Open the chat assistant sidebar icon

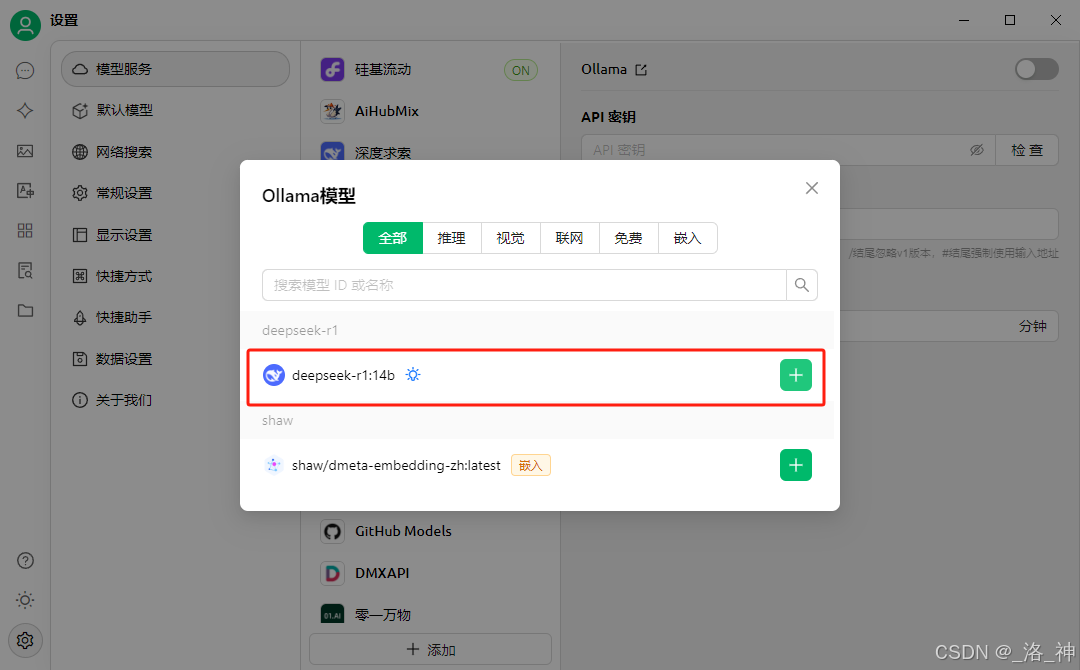coord(25,71)
